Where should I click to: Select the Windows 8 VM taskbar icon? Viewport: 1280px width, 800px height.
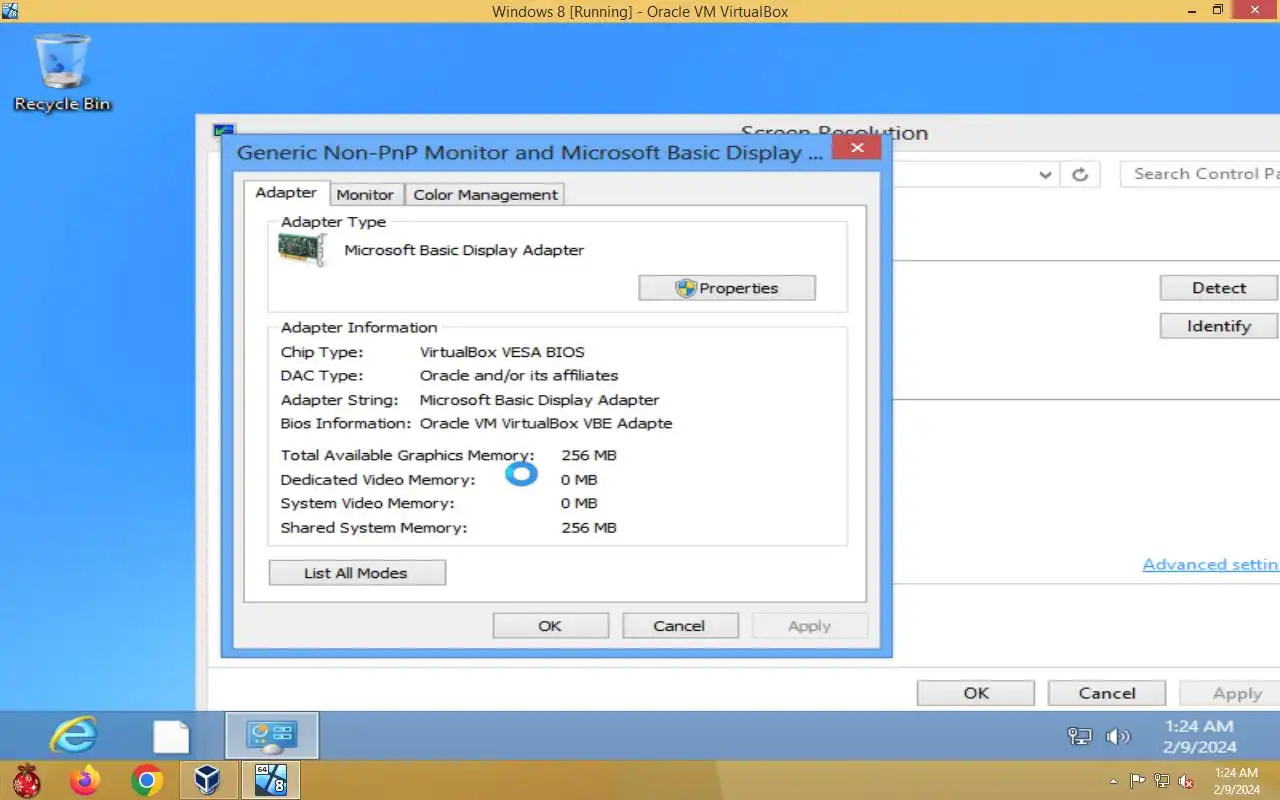(270, 780)
